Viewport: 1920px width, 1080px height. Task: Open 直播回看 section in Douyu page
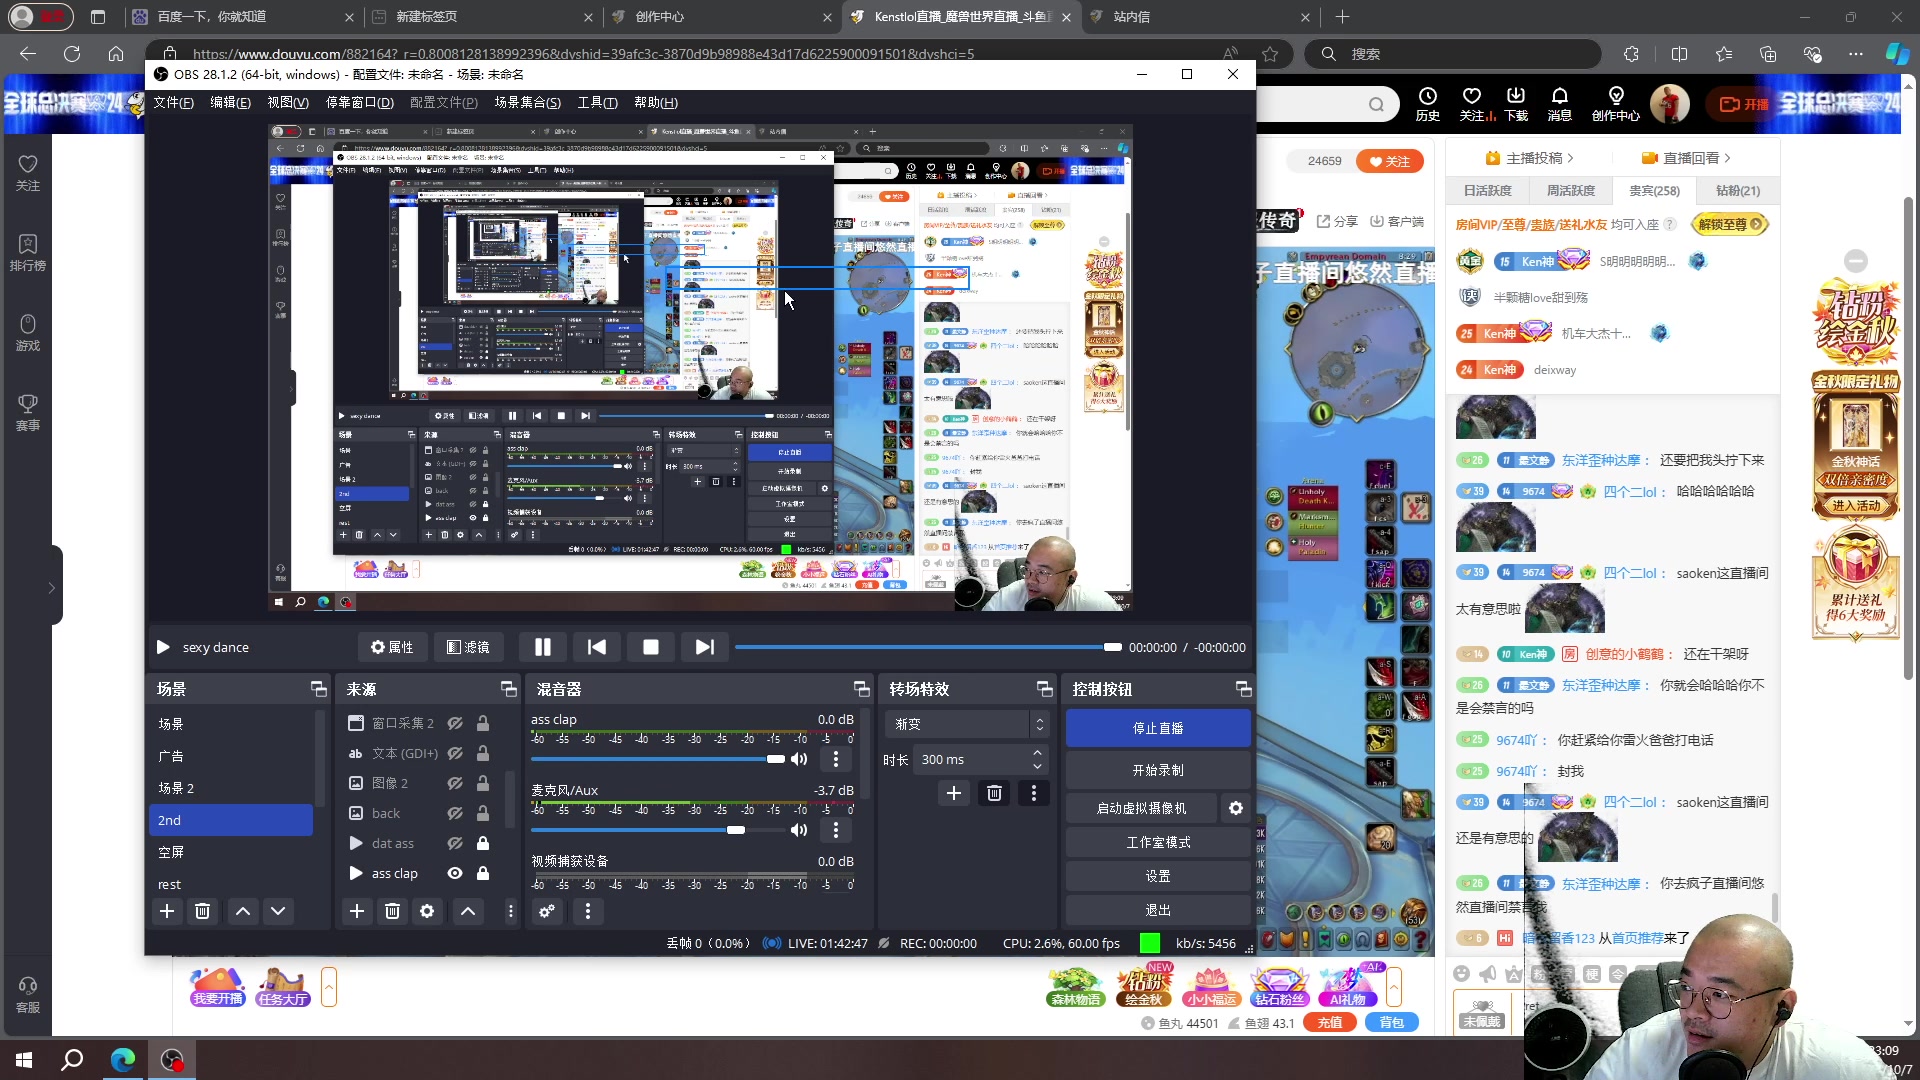coord(1686,158)
